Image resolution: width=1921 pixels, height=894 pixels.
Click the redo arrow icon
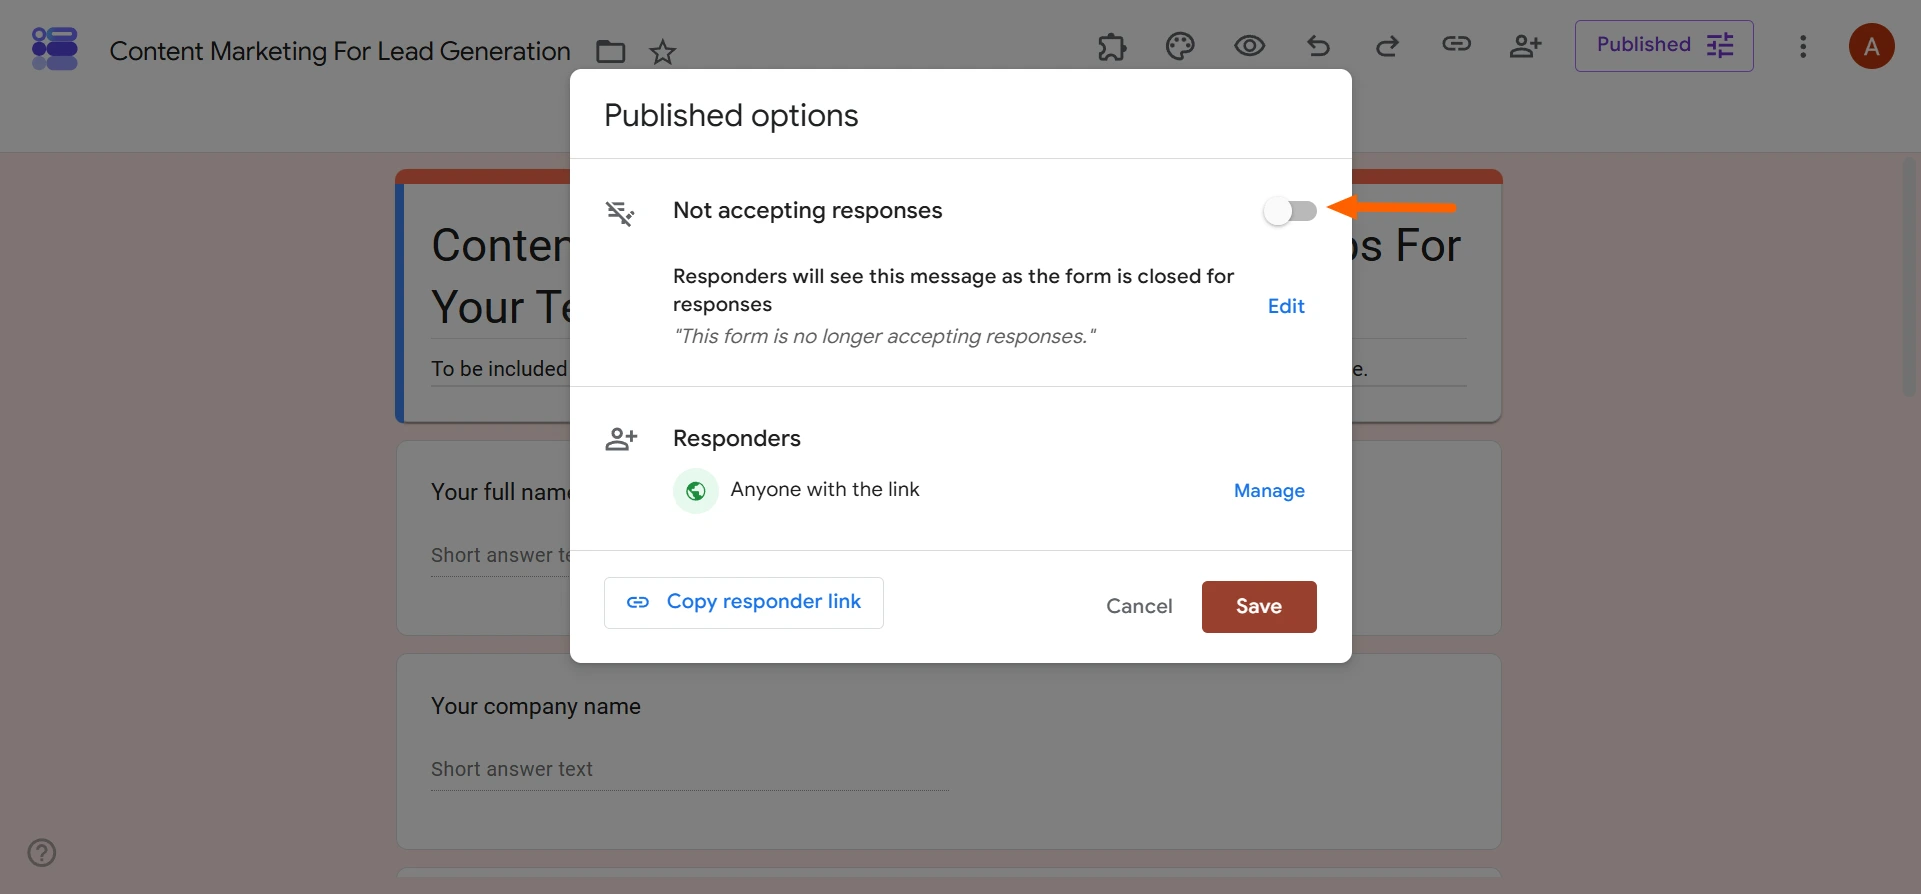[x=1387, y=46]
